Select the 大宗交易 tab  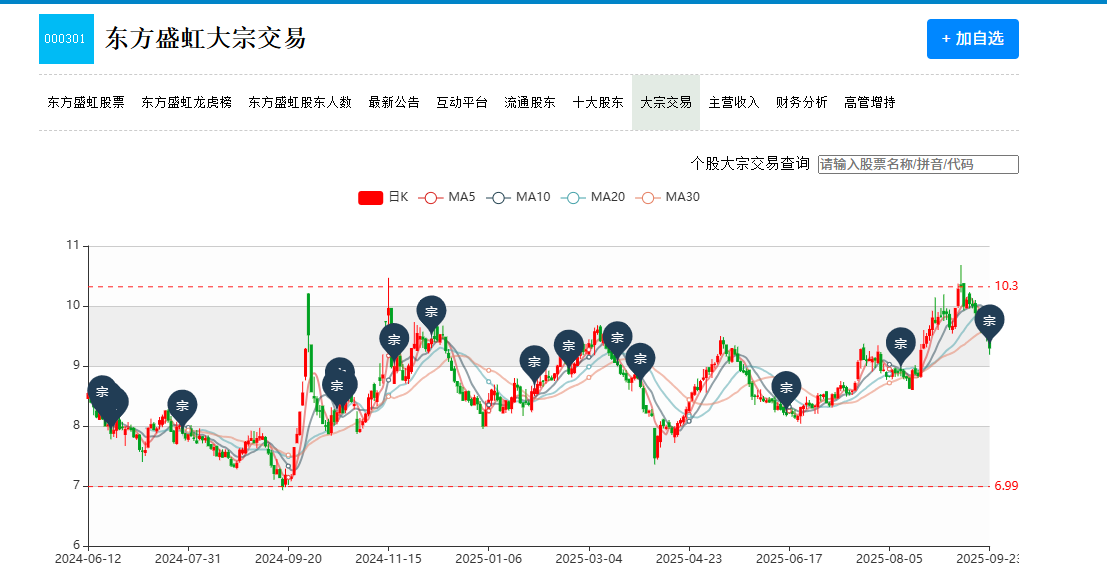tap(666, 102)
